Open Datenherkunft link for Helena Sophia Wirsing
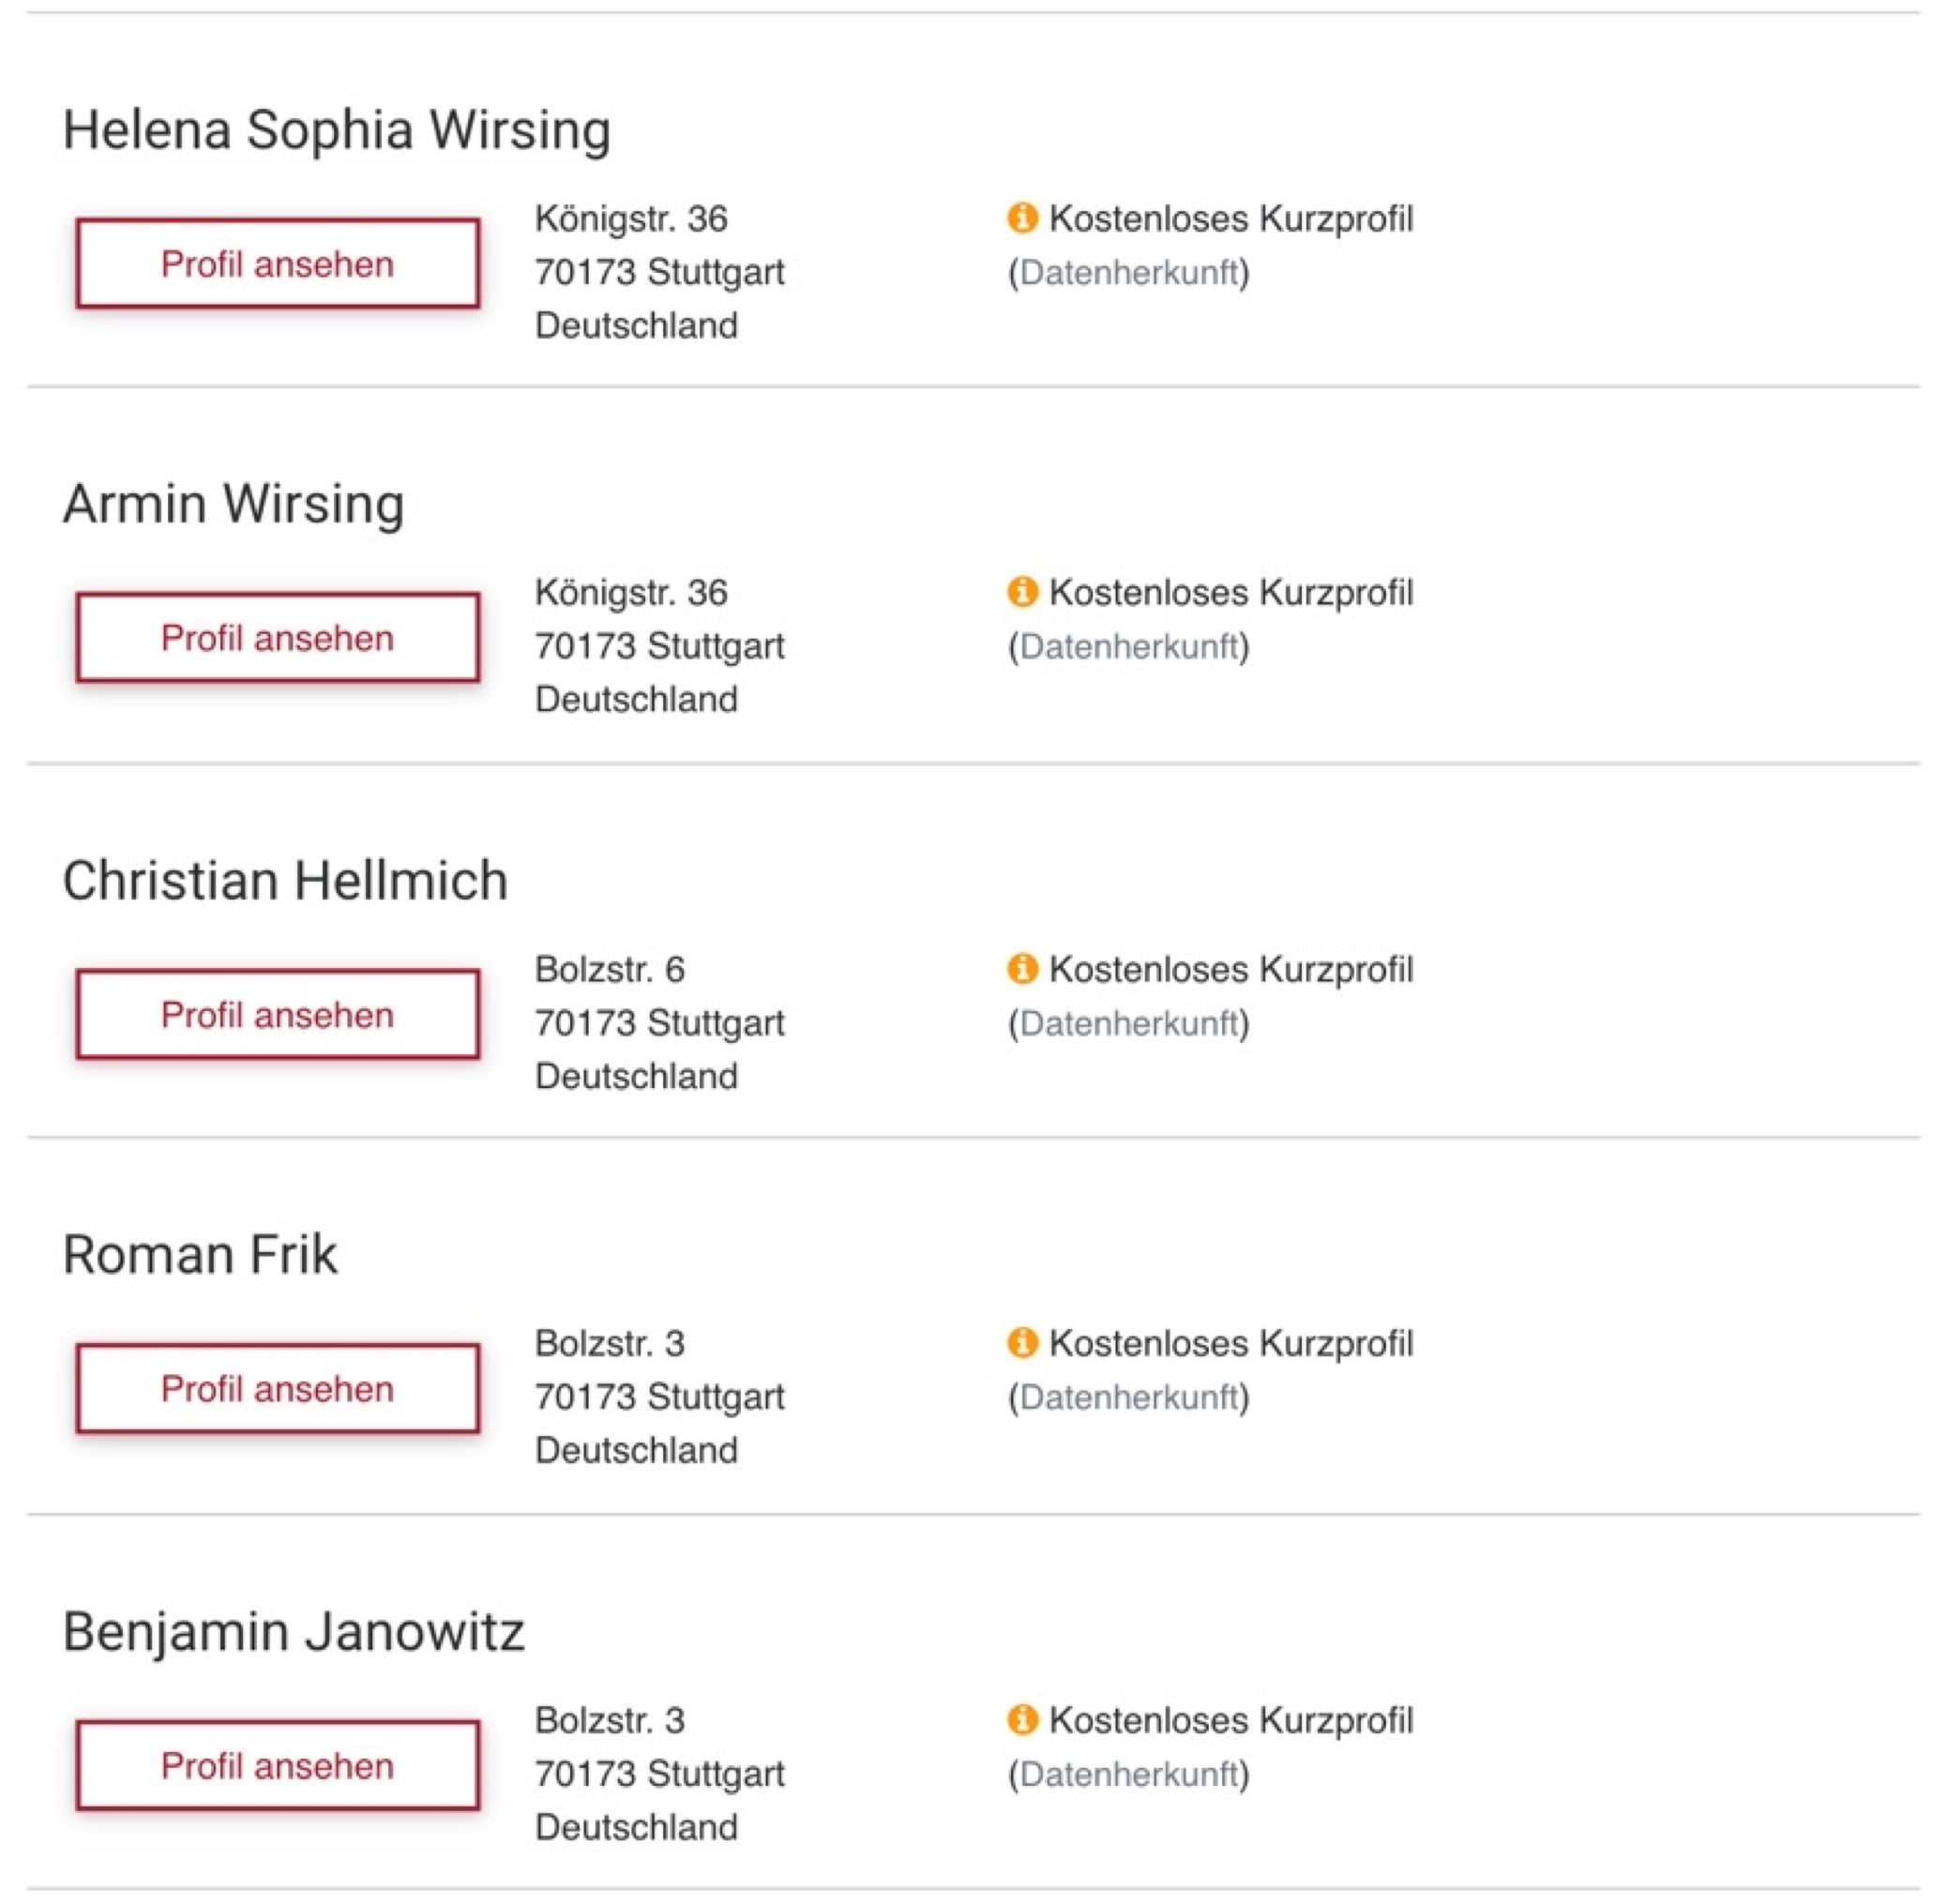Screen dimensions: 1947x1904 coord(1128,272)
